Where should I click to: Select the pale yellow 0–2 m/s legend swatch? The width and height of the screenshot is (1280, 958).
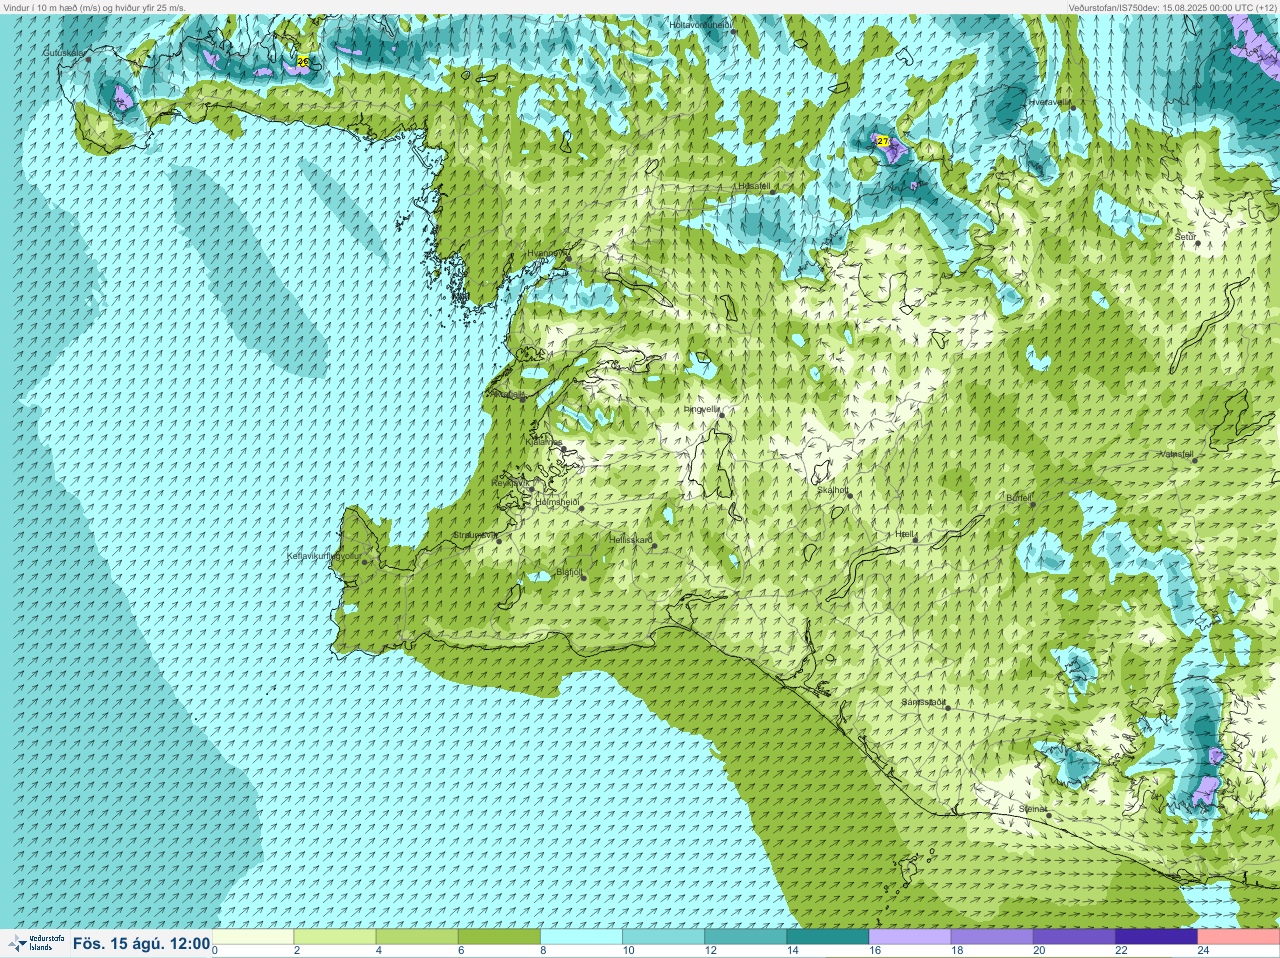point(253,937)
